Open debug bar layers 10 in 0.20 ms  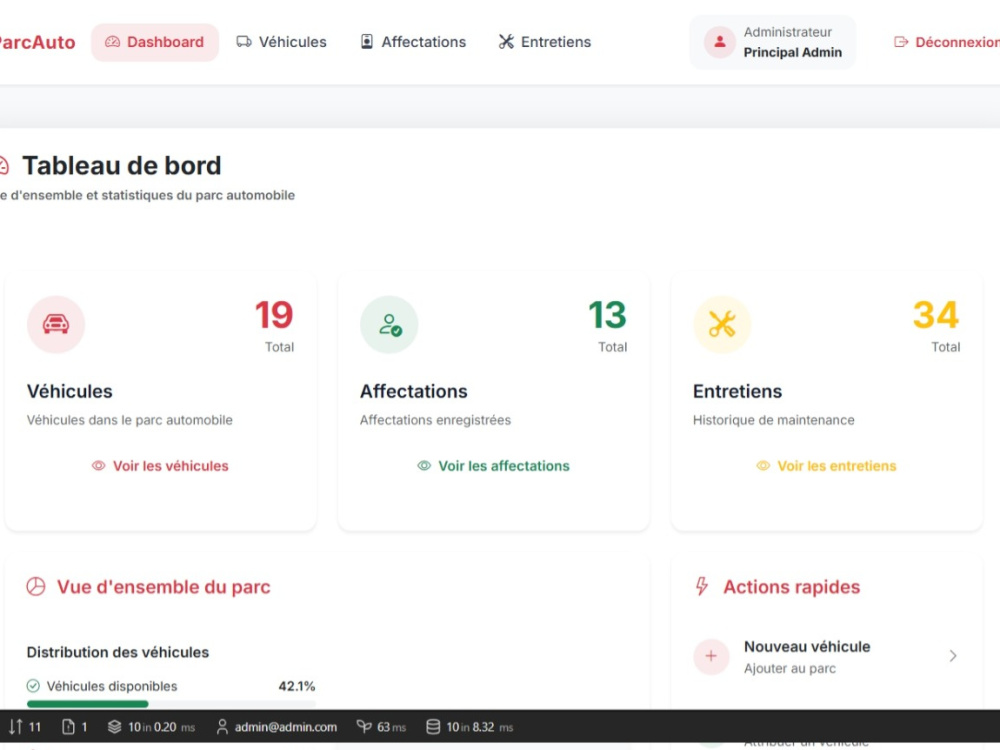tap(151, 727)
